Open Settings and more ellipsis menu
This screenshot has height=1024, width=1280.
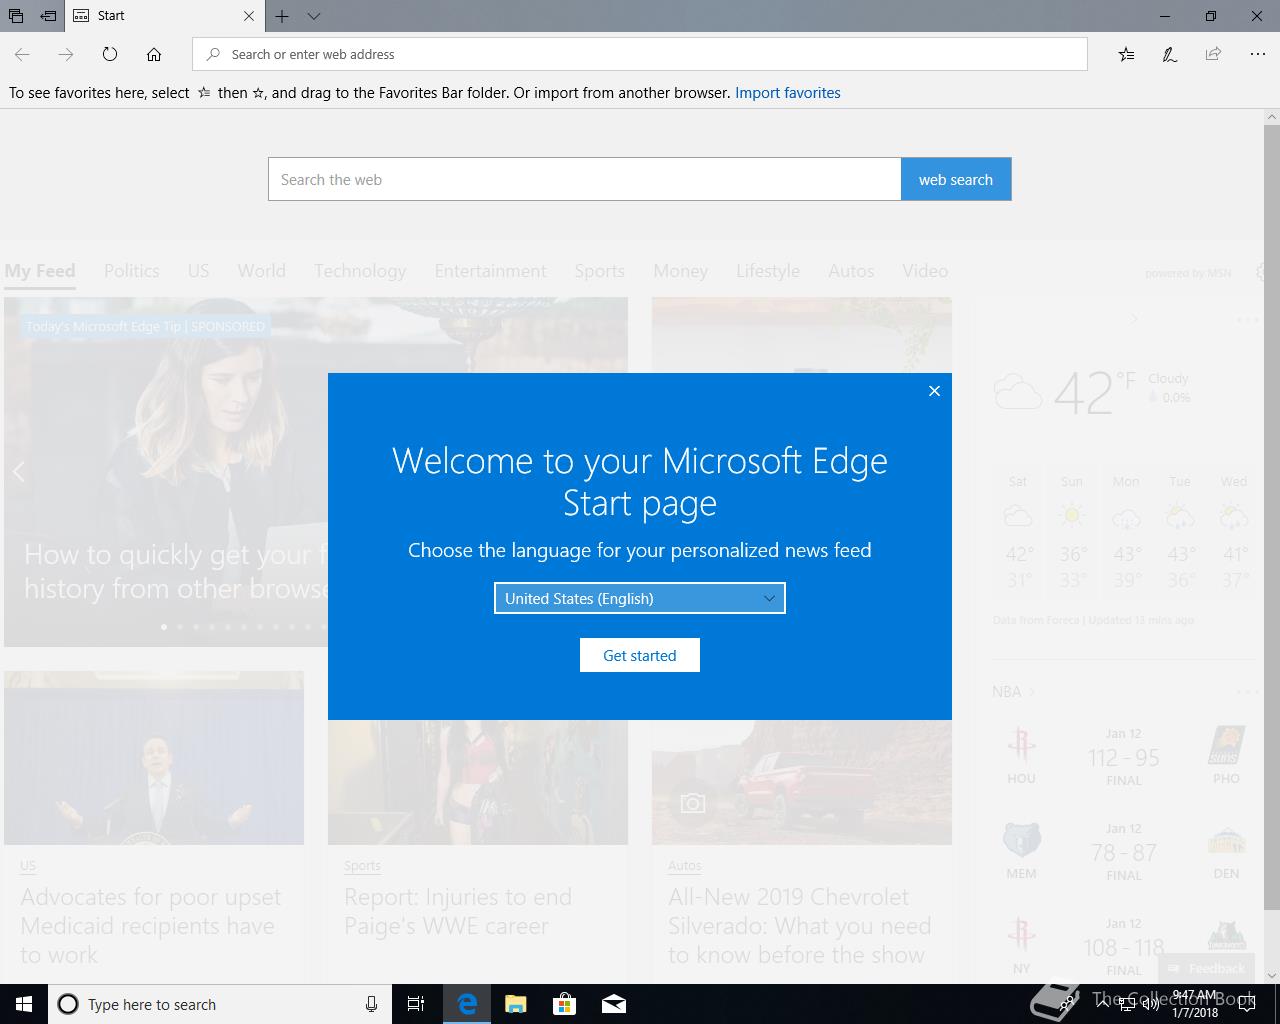pyautogui.click(x=1257, y=54)
